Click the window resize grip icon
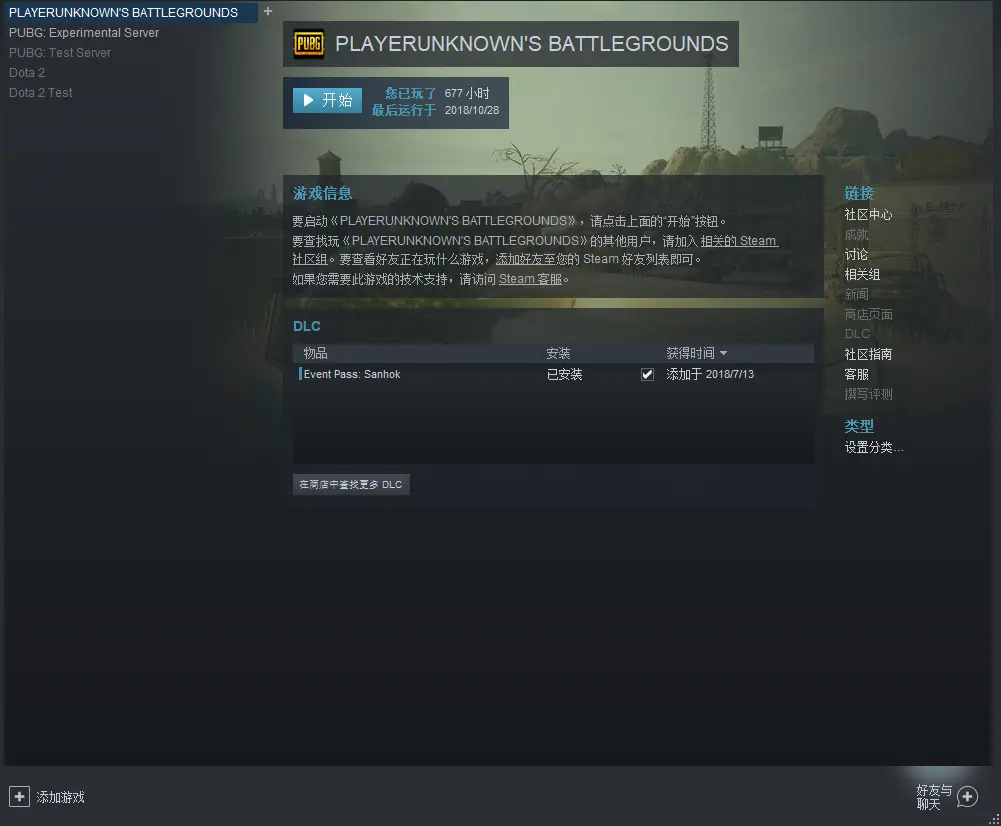1001x826 pixels. pos(995,820)
